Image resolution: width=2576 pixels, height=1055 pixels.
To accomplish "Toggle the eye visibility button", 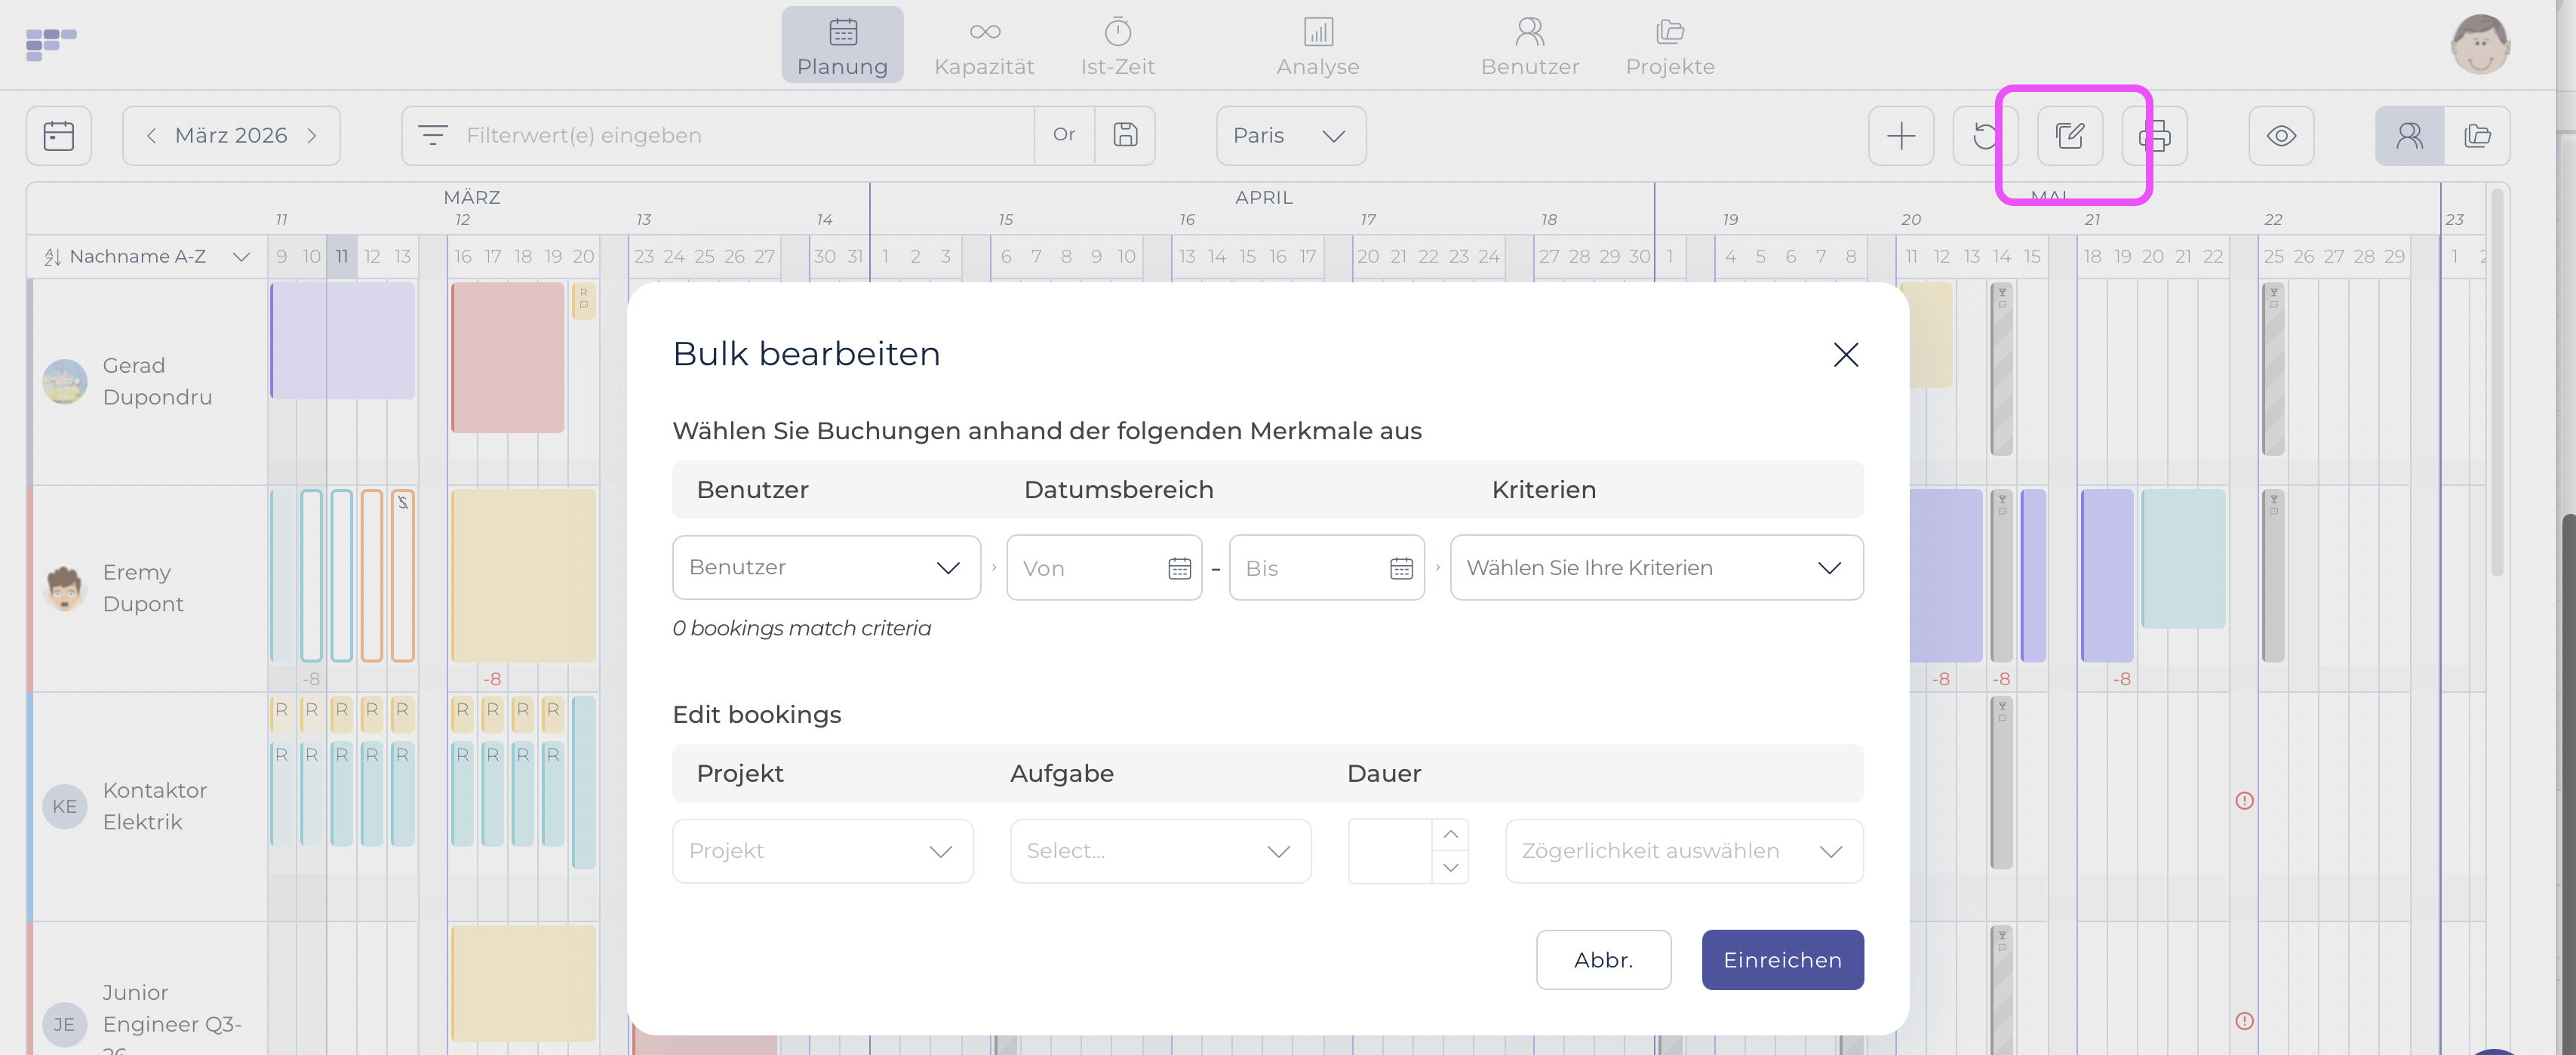I will [x=2280, y=135].
